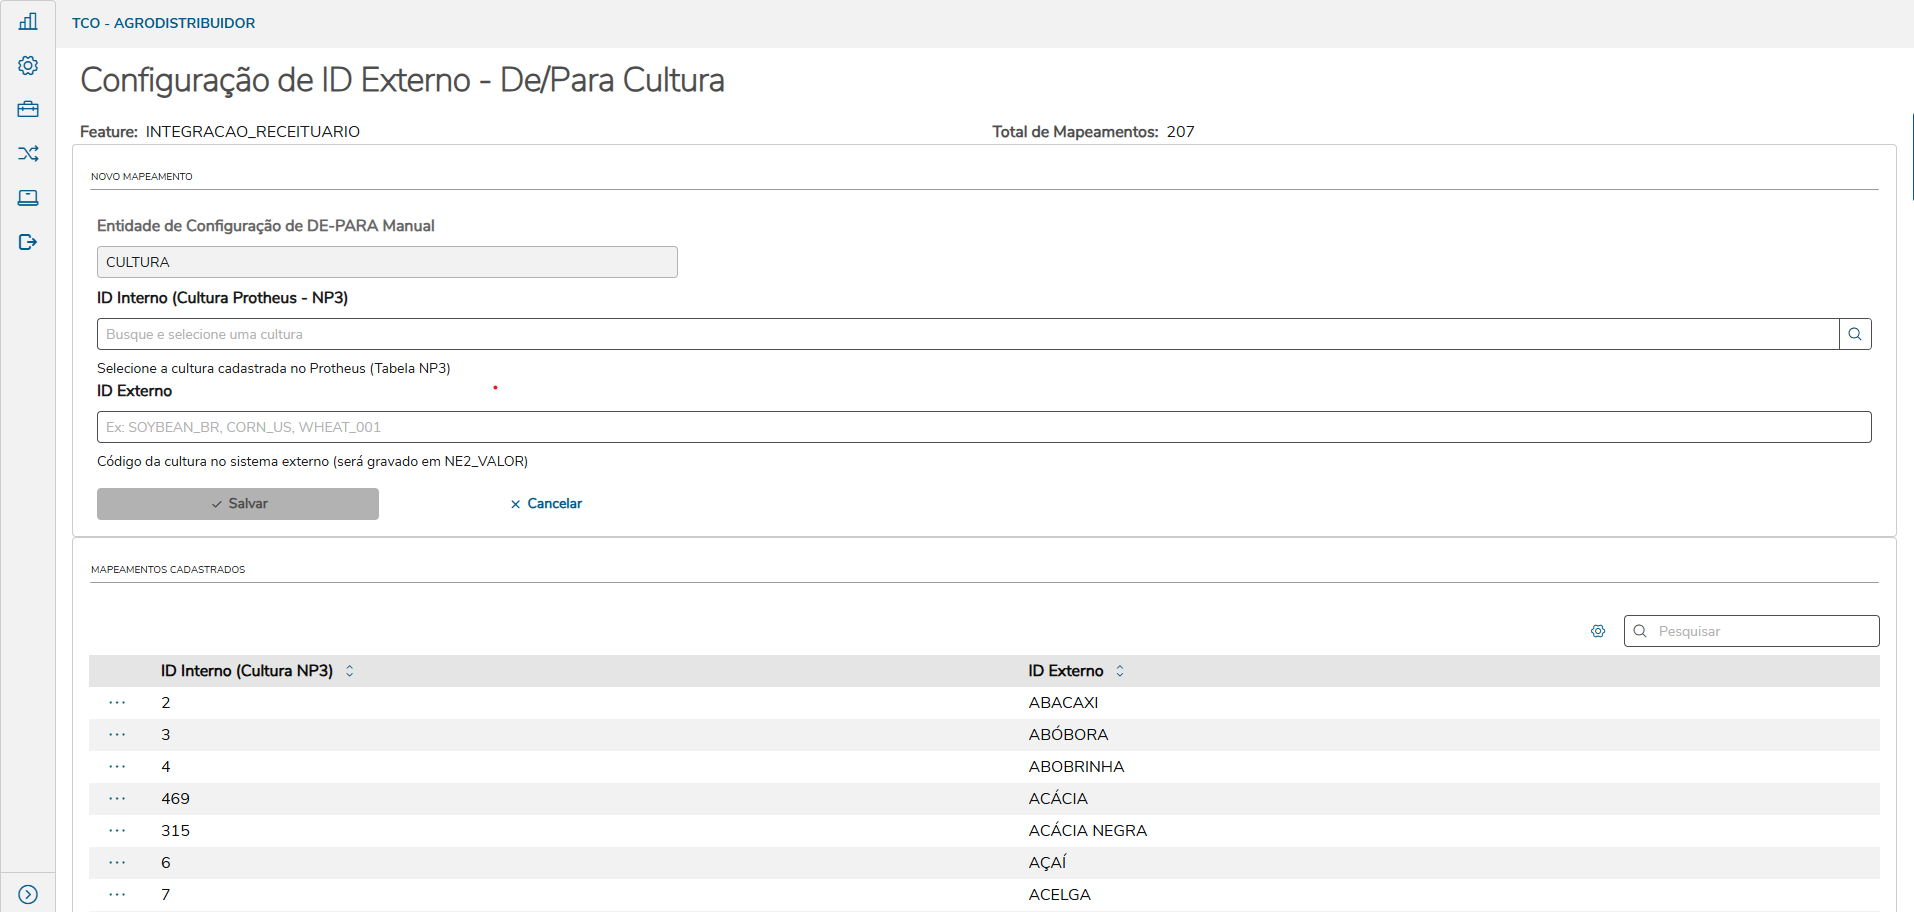Focus the culture lookup input field

[967, 334]
